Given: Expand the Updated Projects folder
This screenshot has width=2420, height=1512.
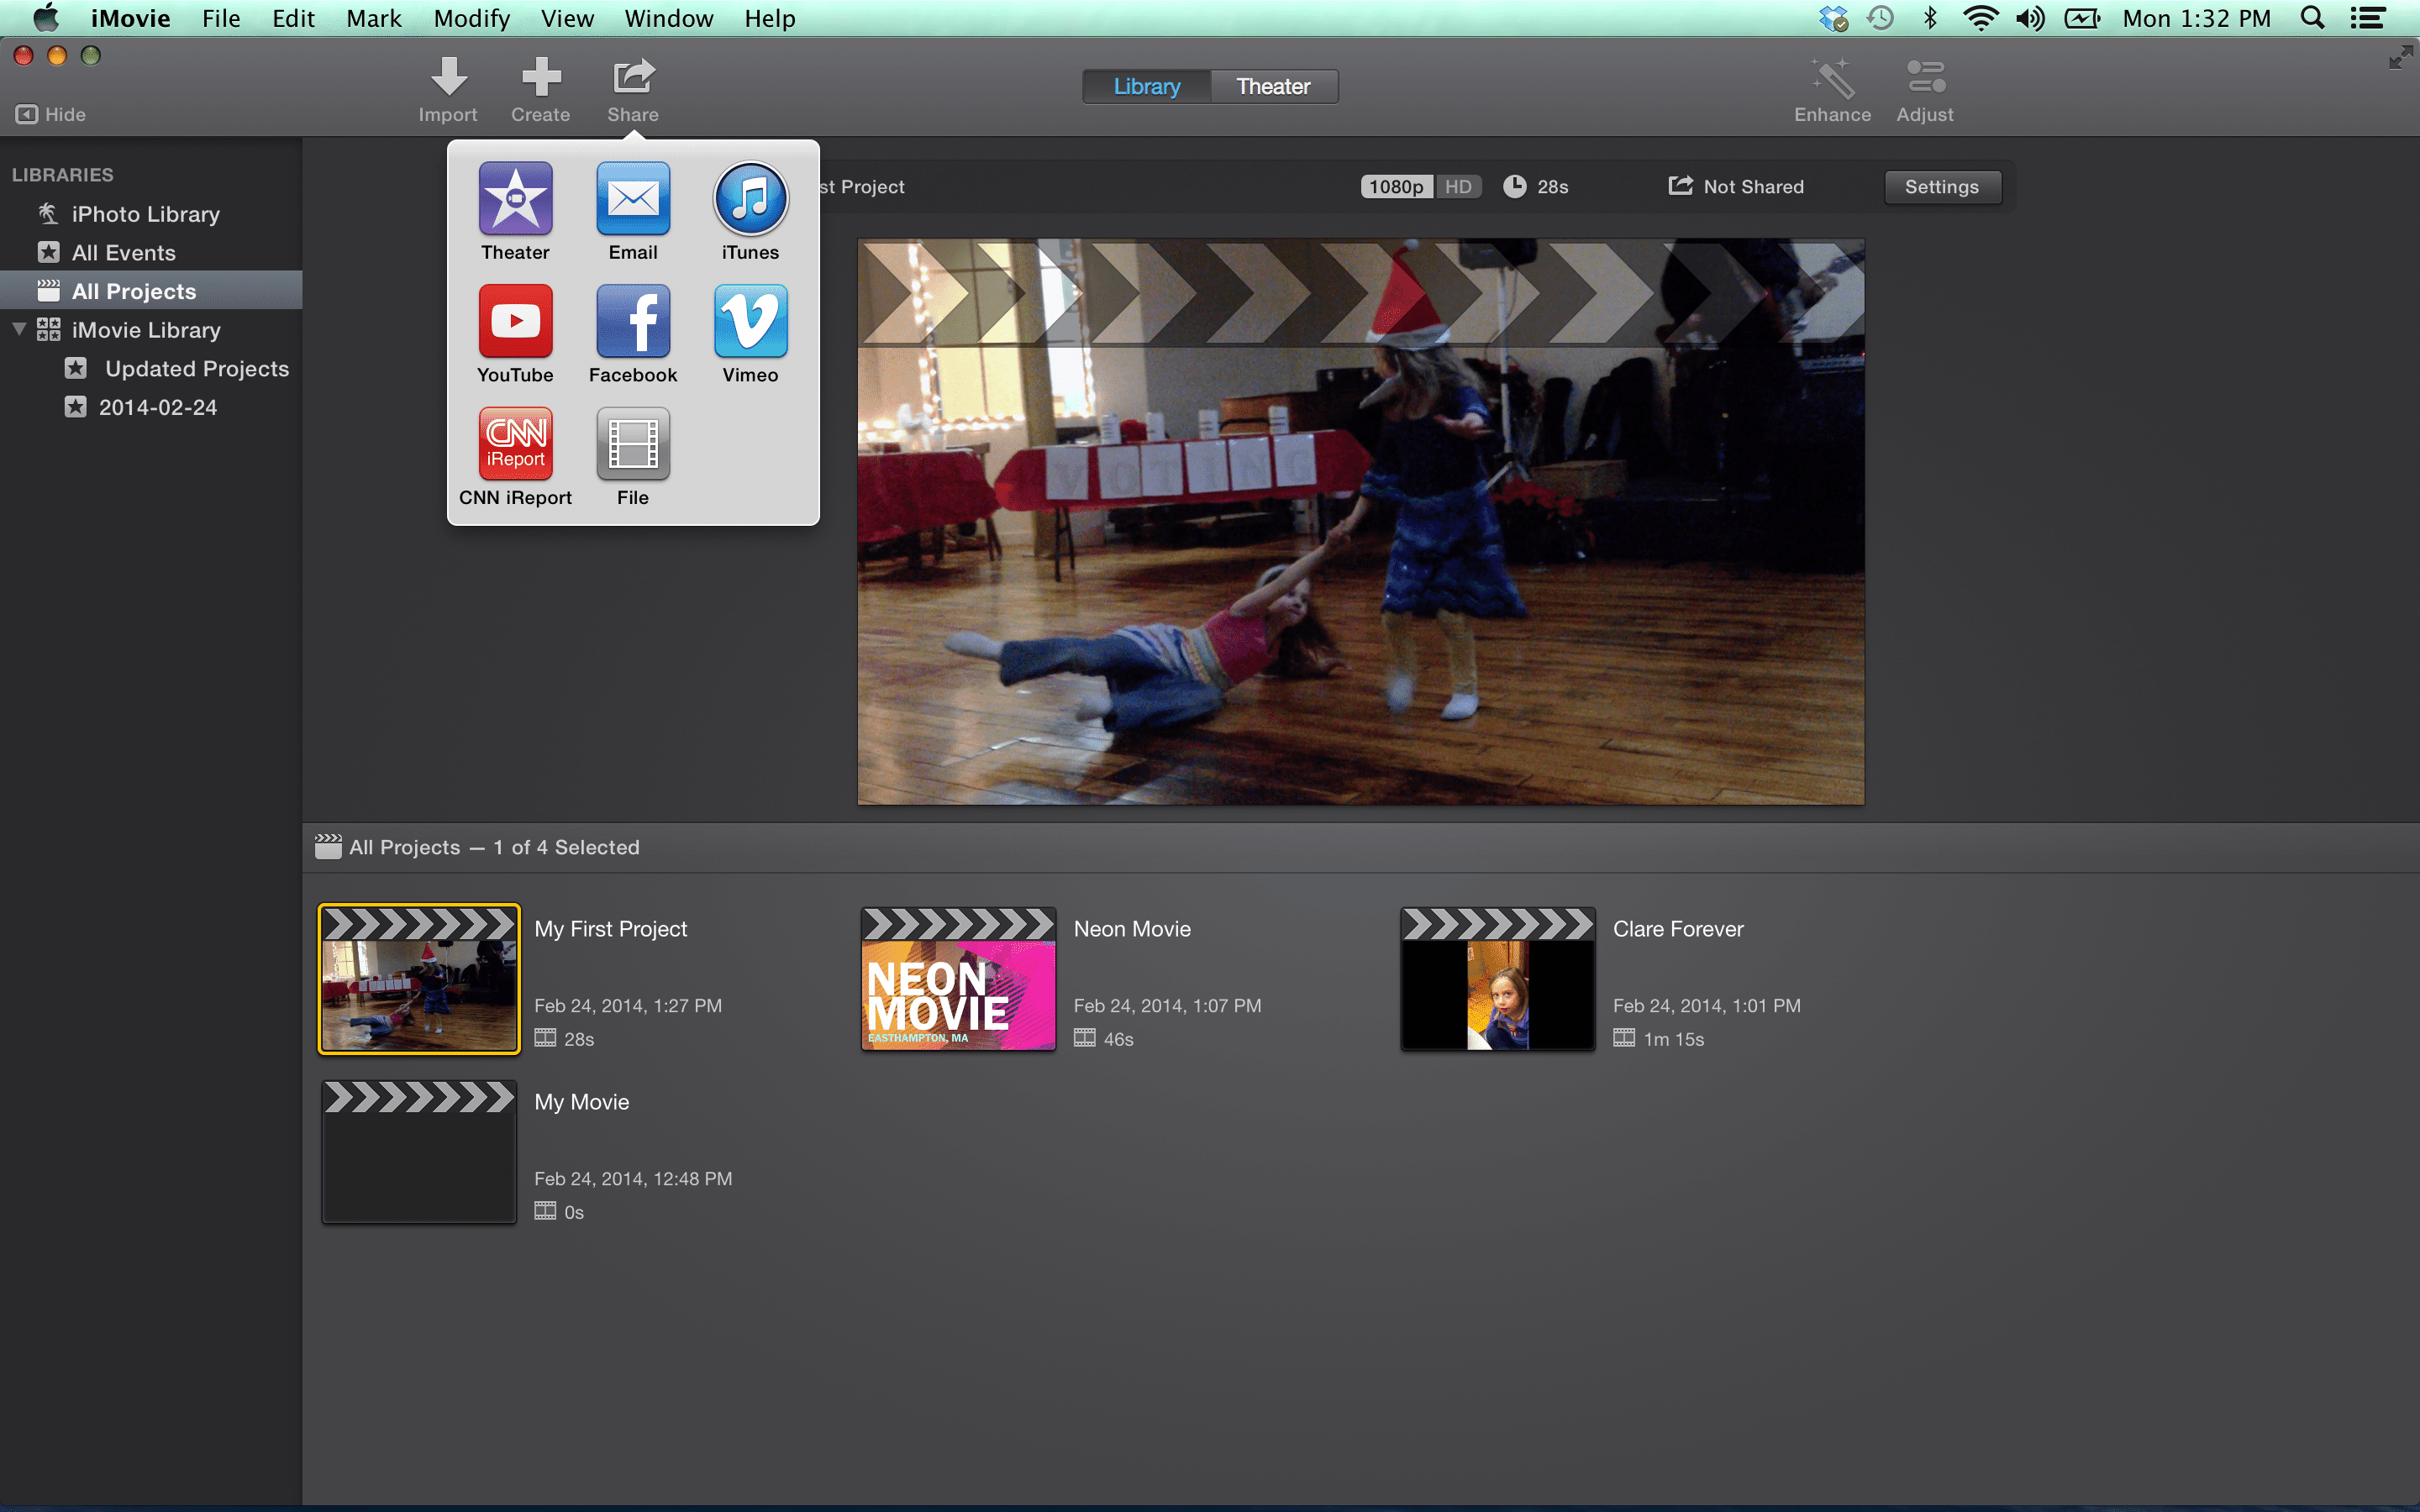Looking at the screenshot, I should (47, 368).
